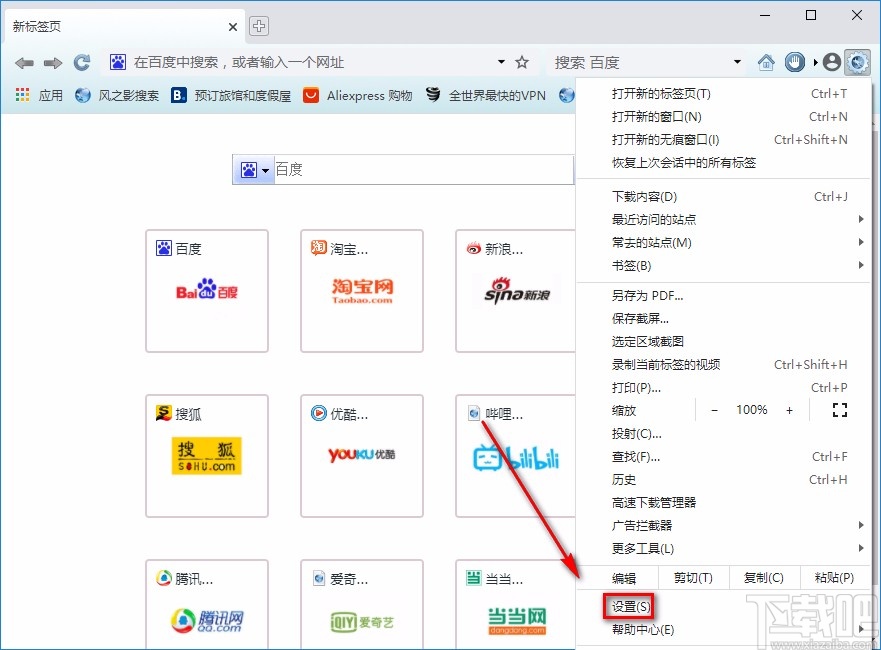Open the Aliexpress 购物 bookmark
Viewport: 881px width, 650px height.
pos(357,95)
